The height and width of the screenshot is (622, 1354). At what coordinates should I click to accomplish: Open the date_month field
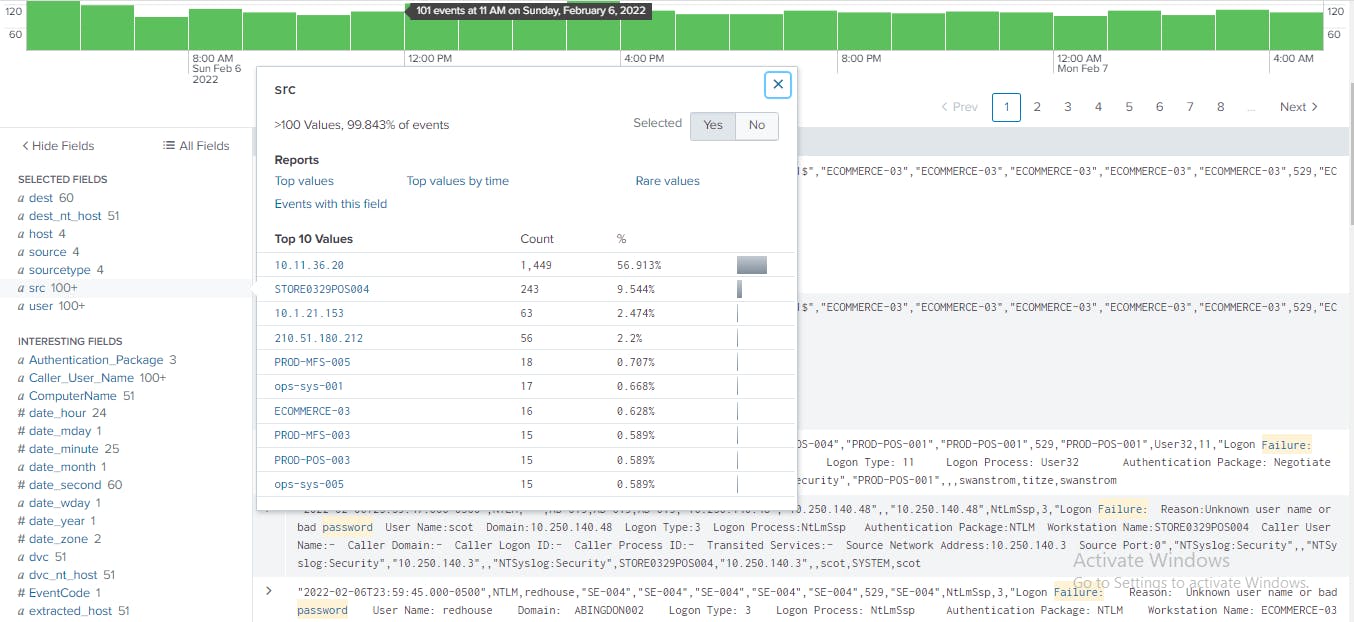pos(62,467)
